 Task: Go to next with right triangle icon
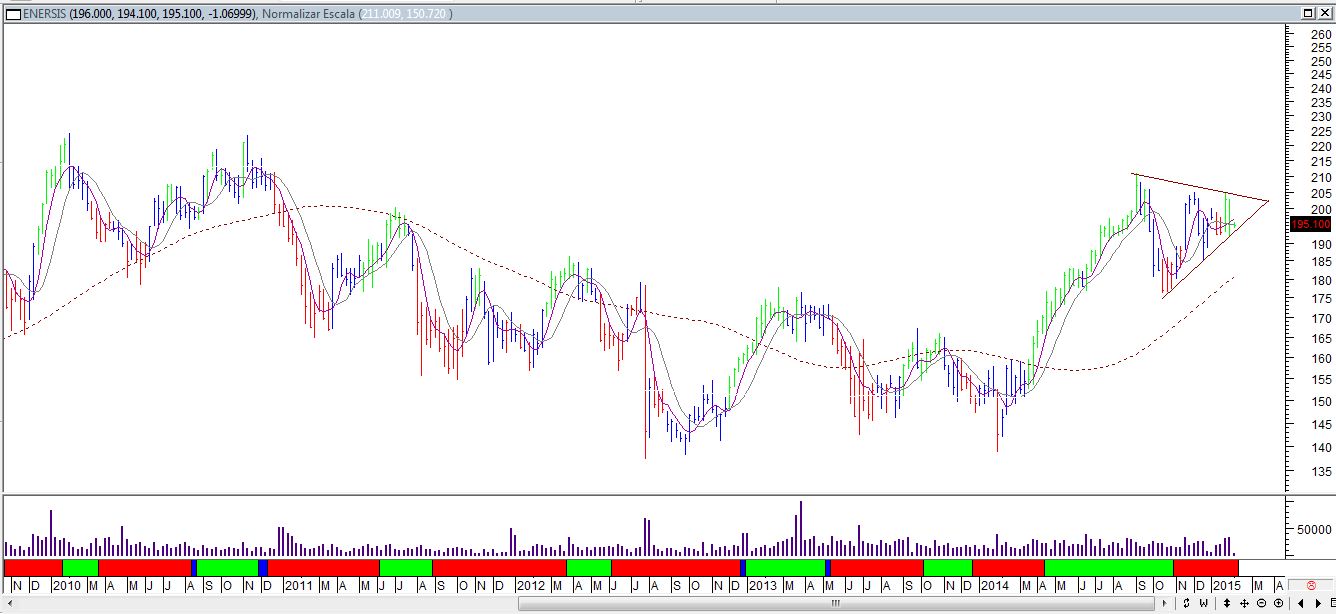[x=1318, y=603]
